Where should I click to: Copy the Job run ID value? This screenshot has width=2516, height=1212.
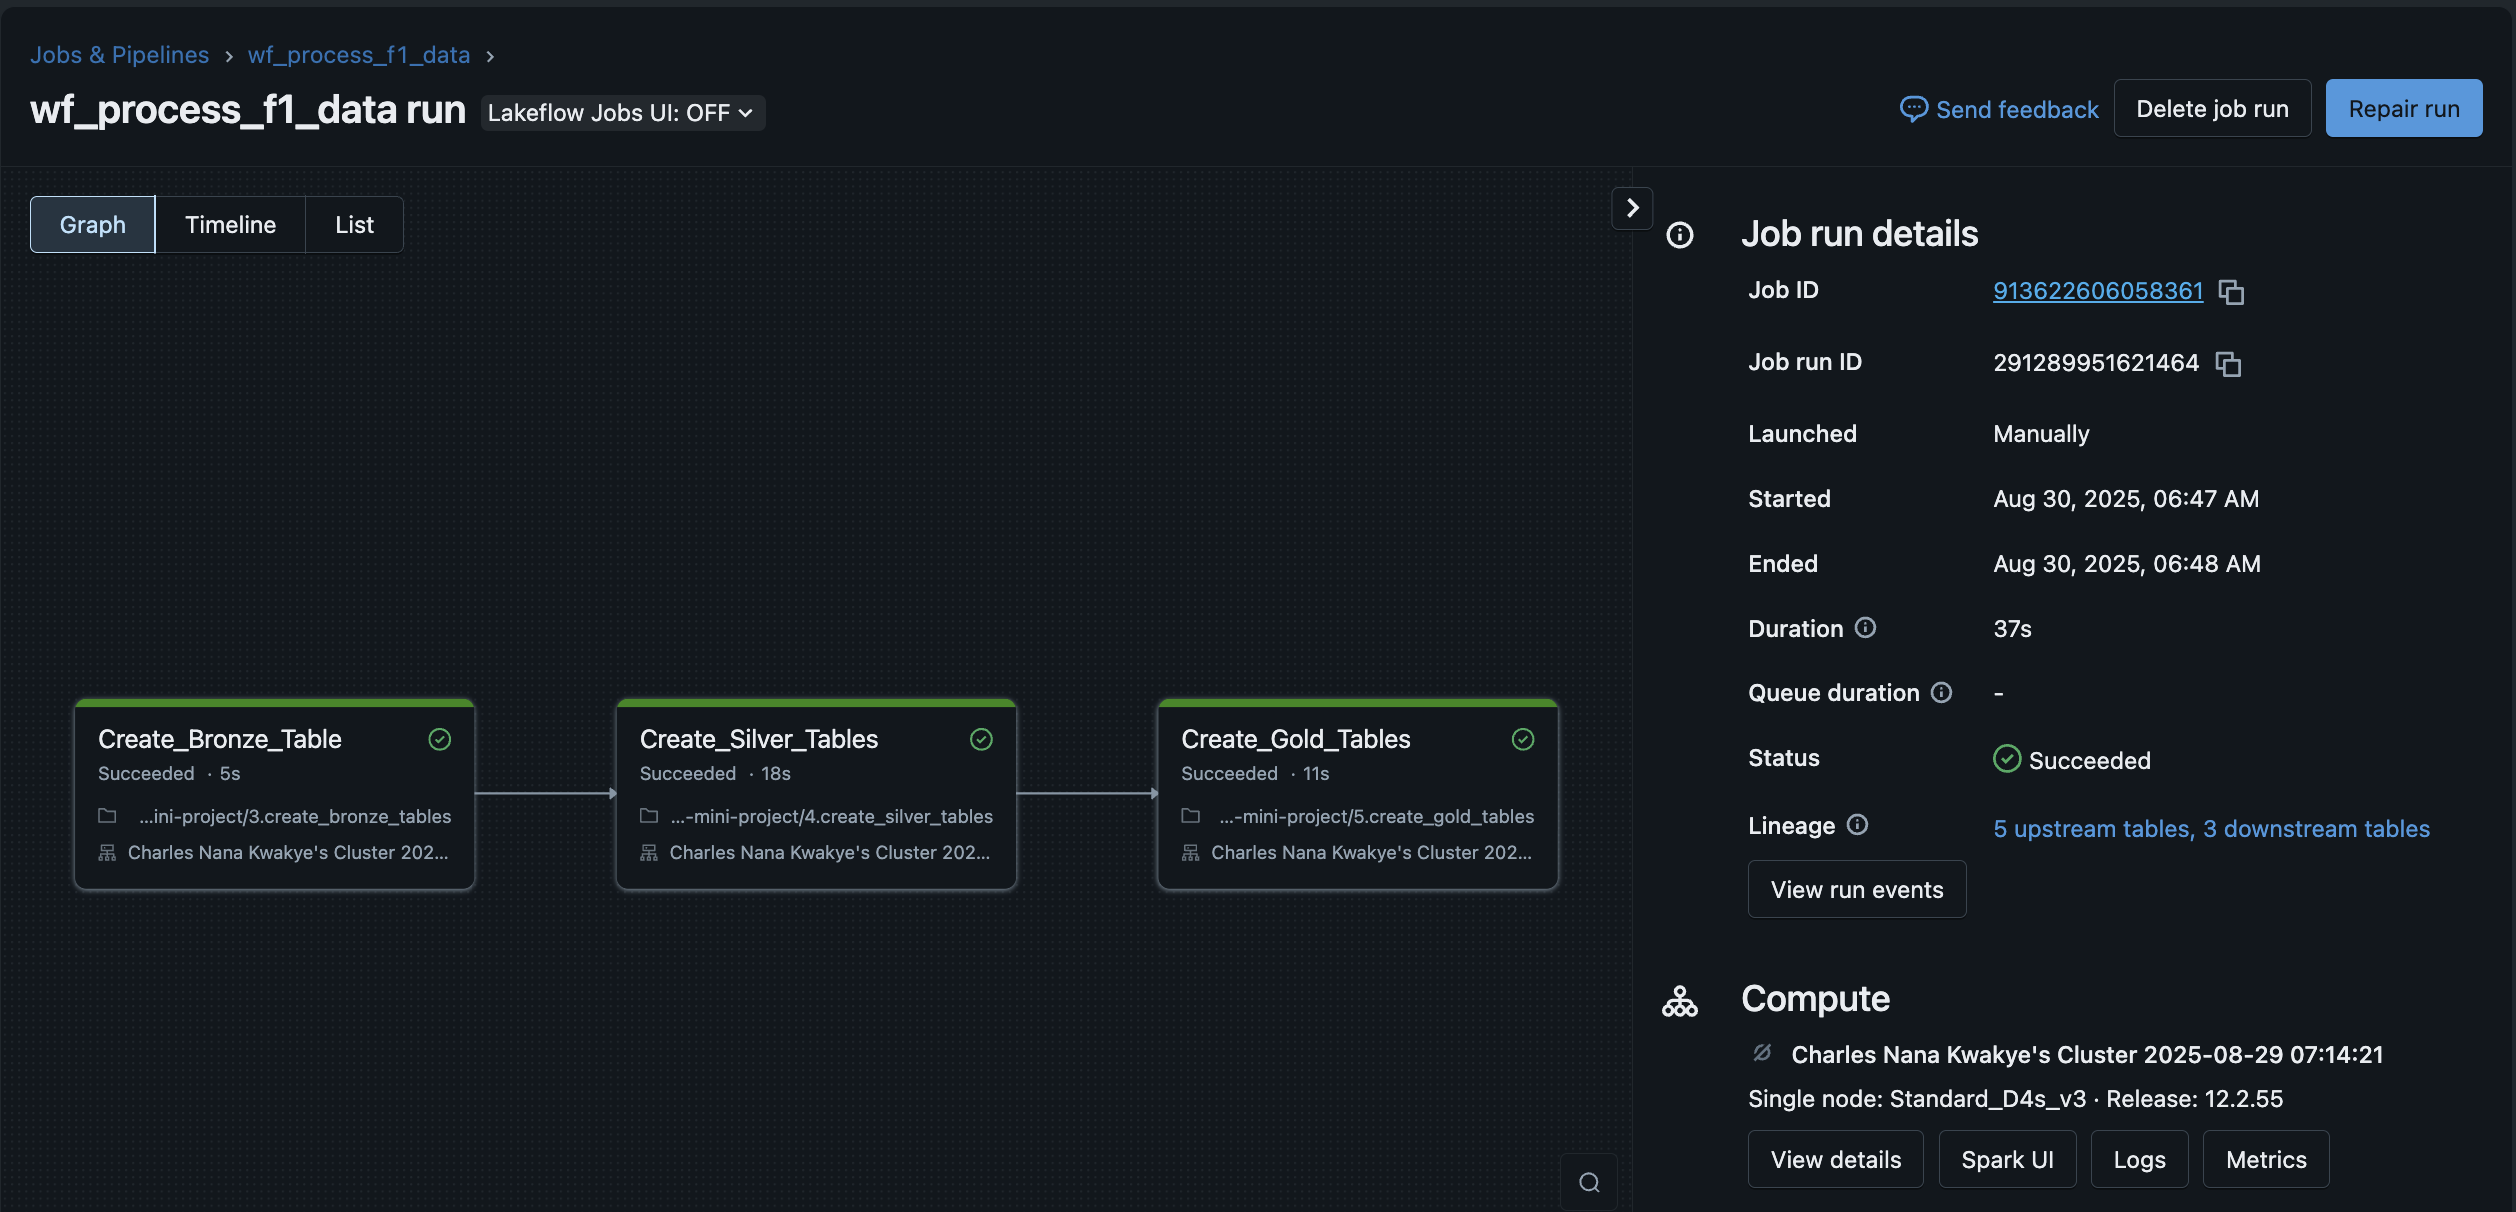(x=2228, y=364)
